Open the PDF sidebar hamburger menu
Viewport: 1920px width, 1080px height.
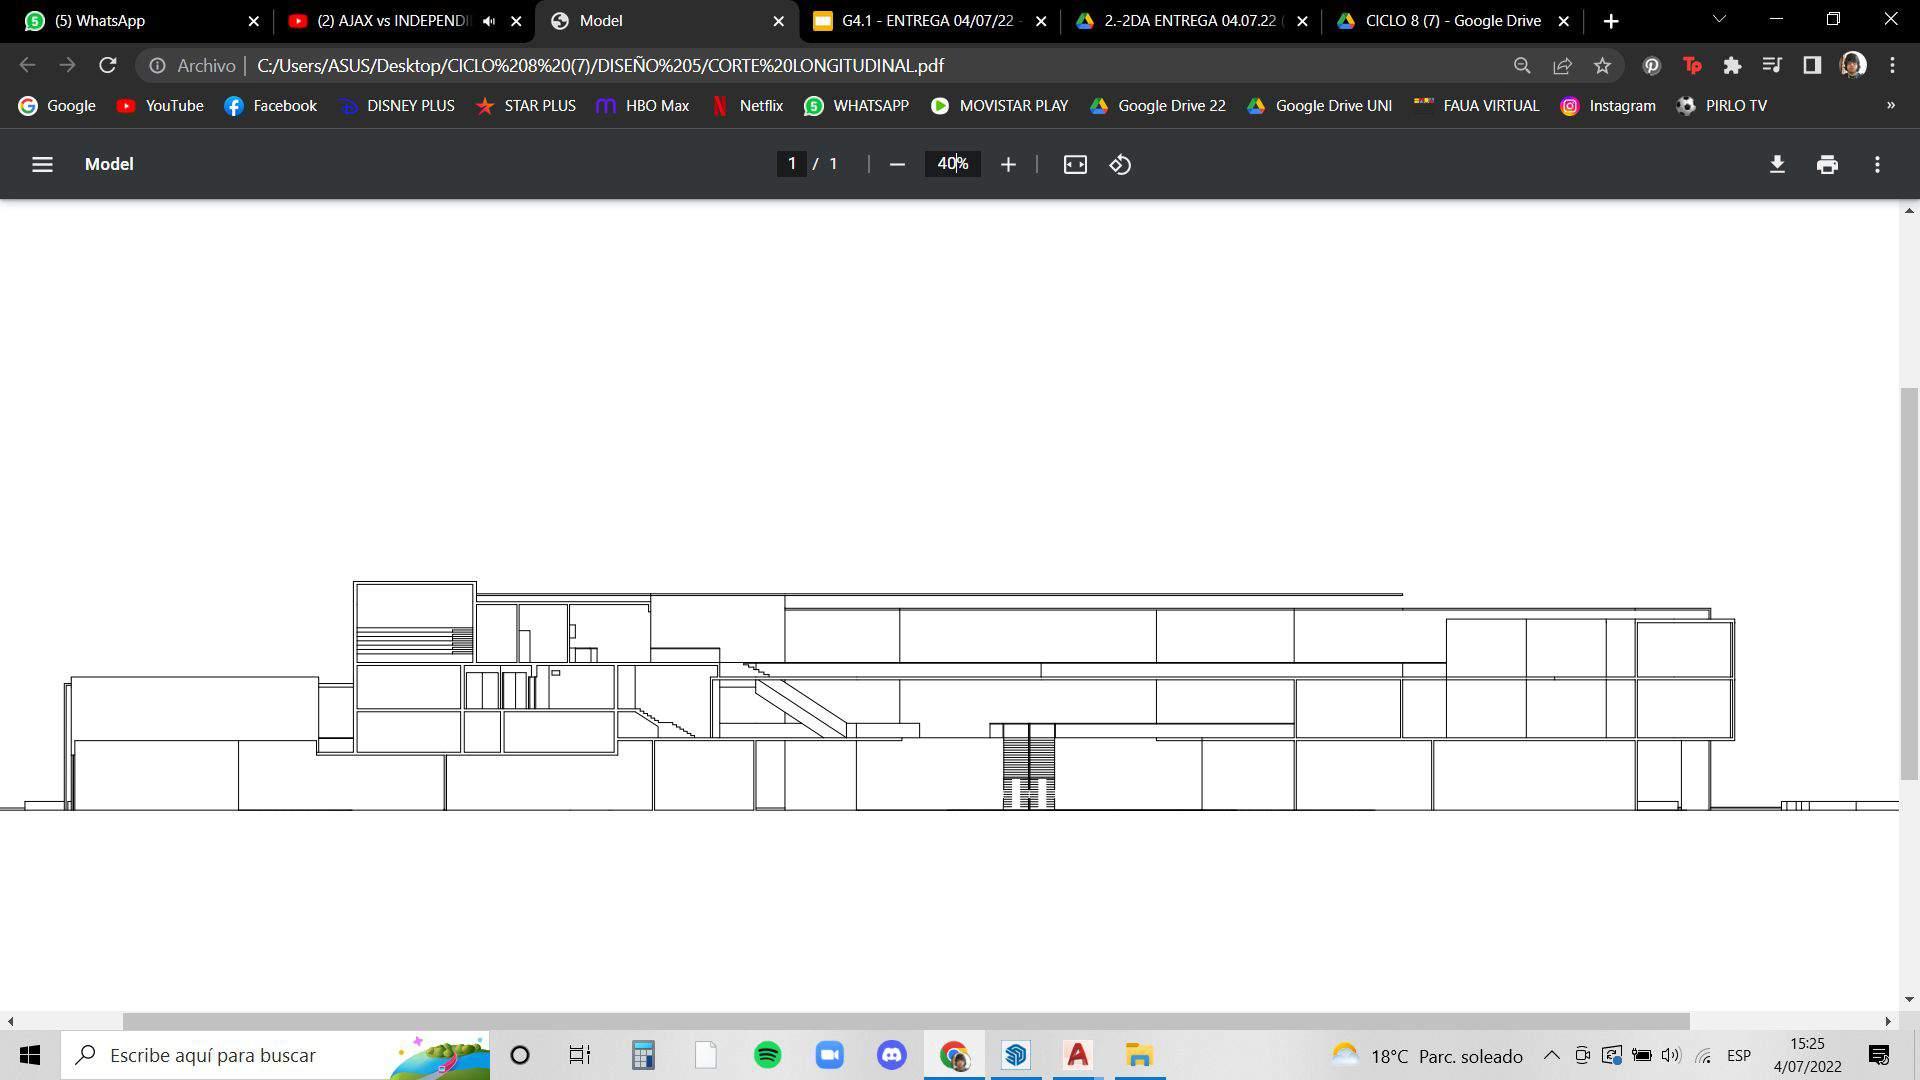[42, 164]
